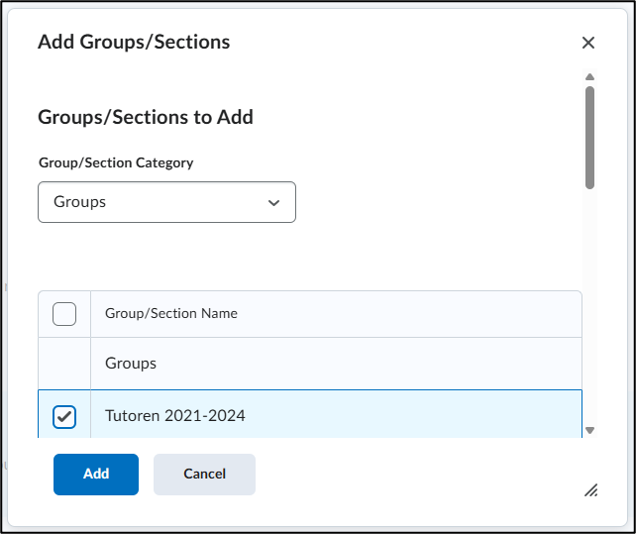Click the scrollbar track below the thumb
636x534 pixels.
pyautogui.click(x=590, y=300)
